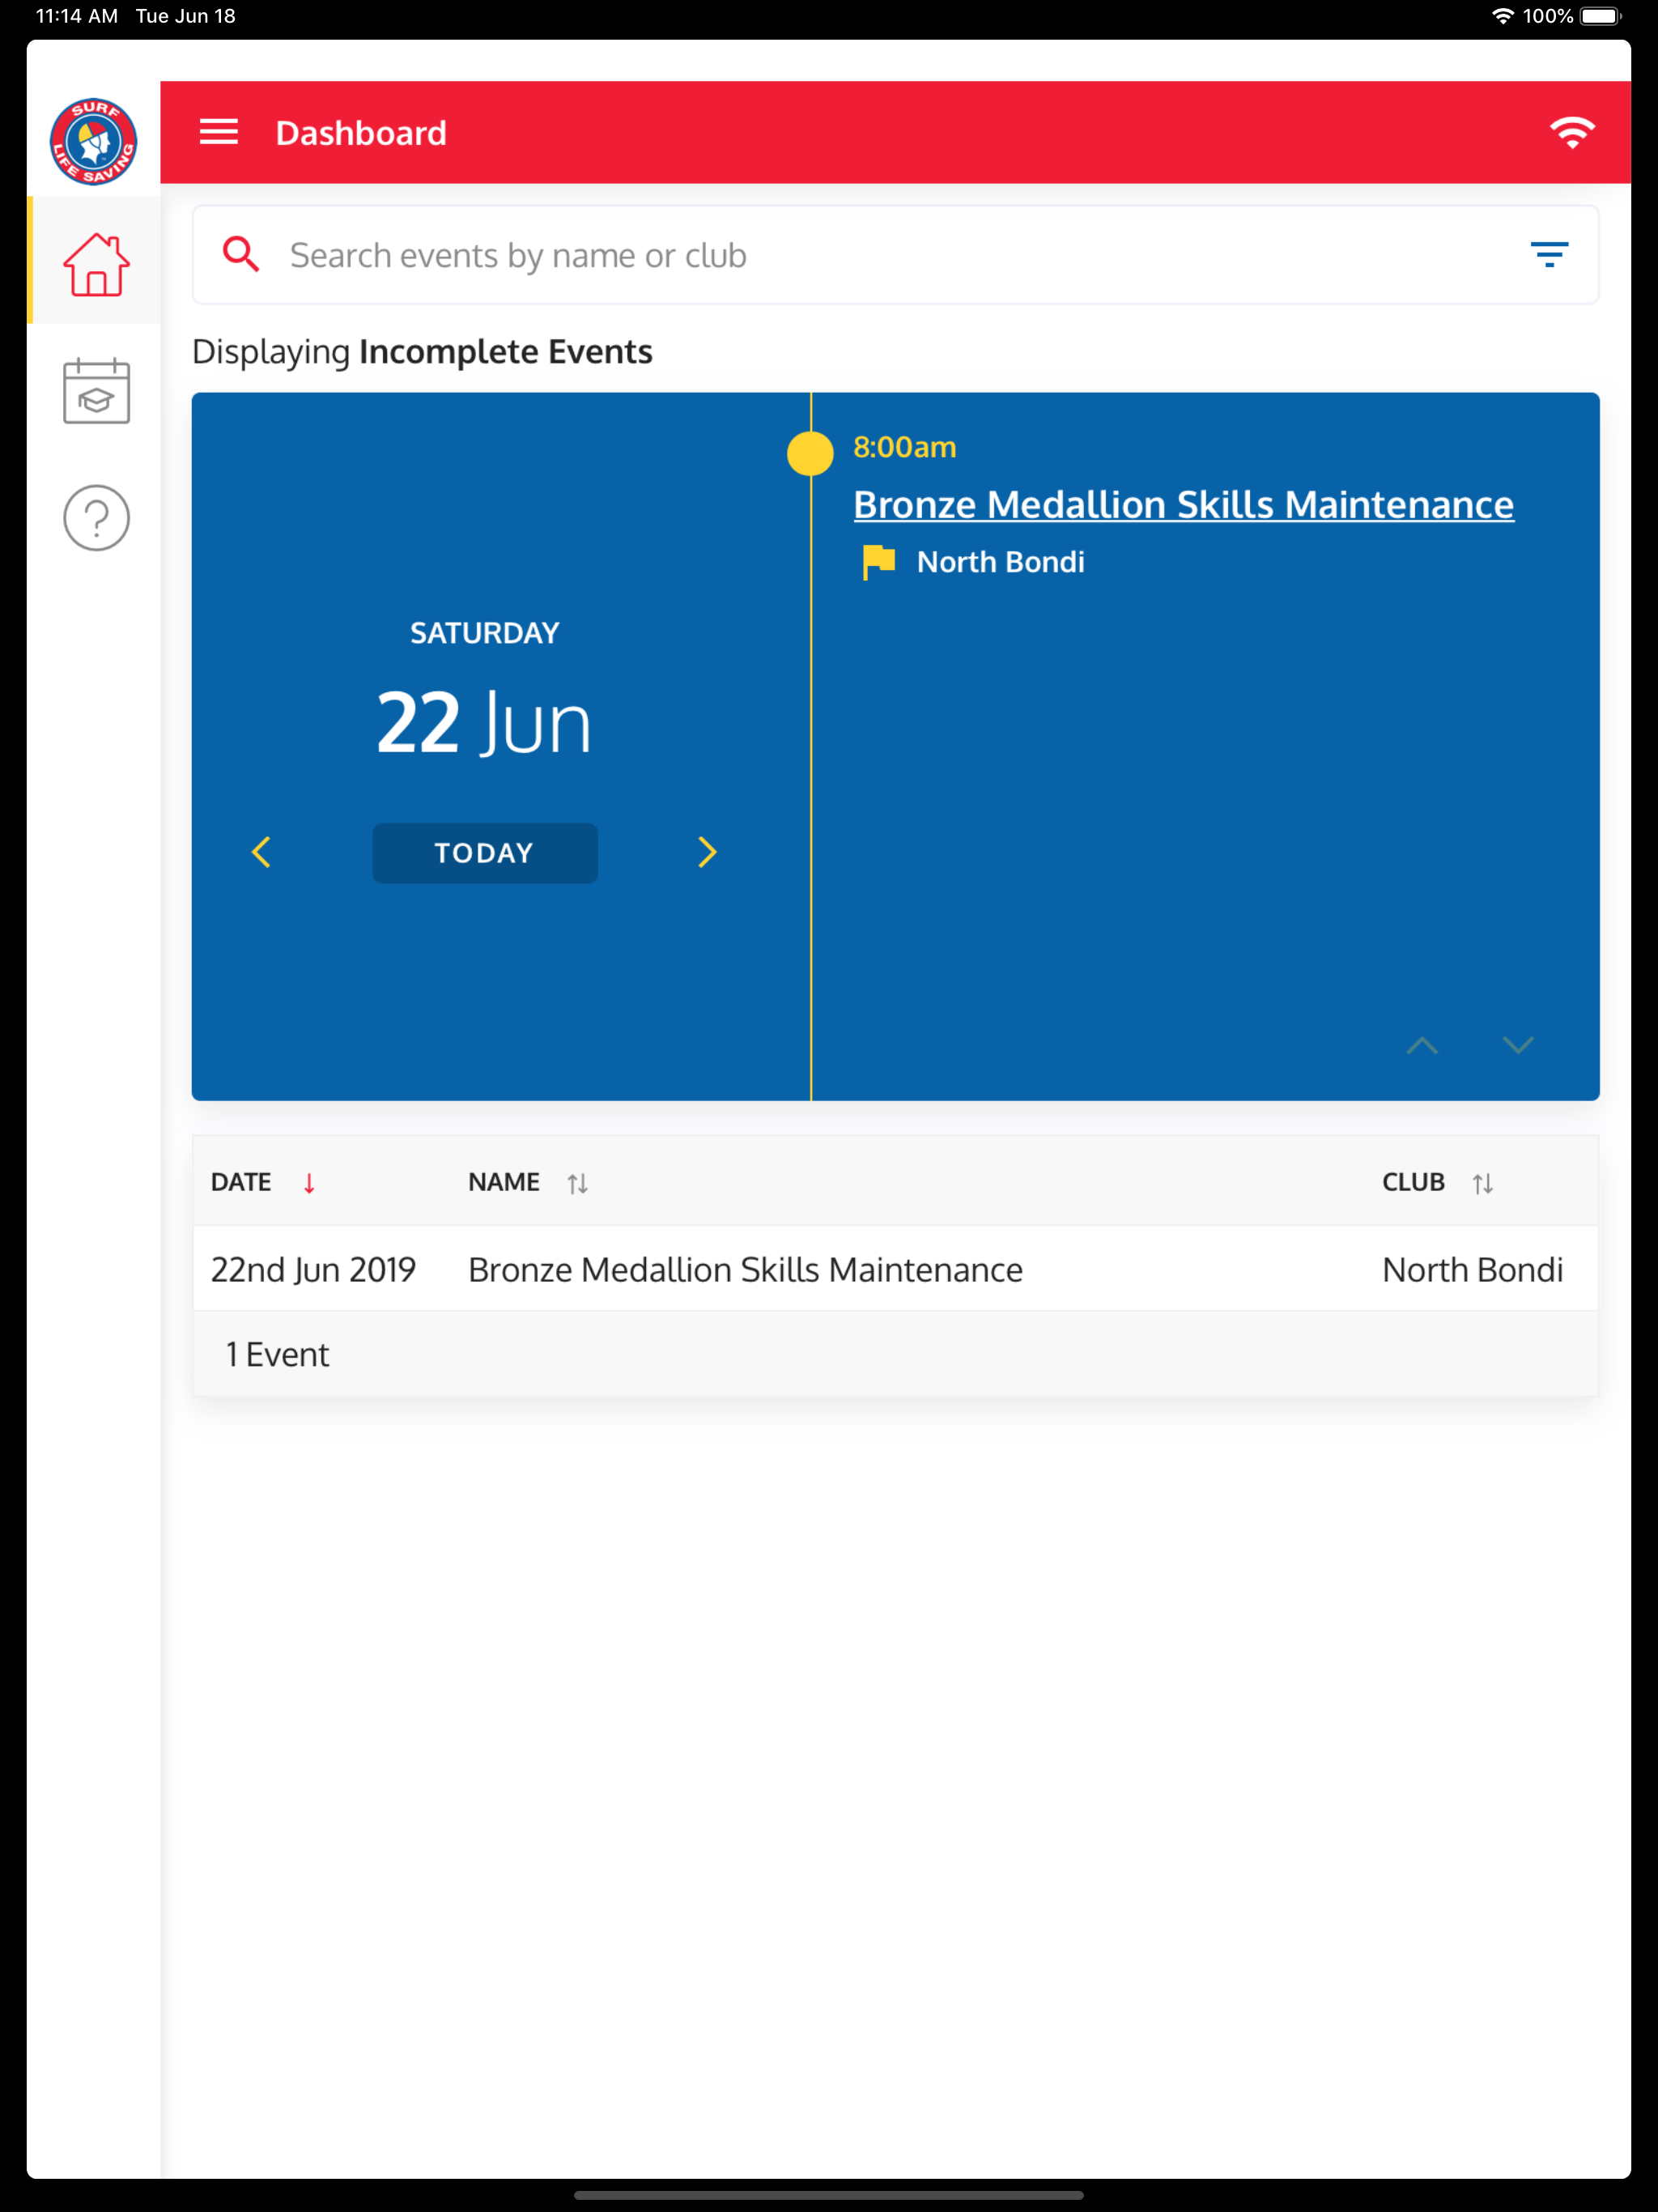Click North Bondi label beside the flag

click(1000, 562)
